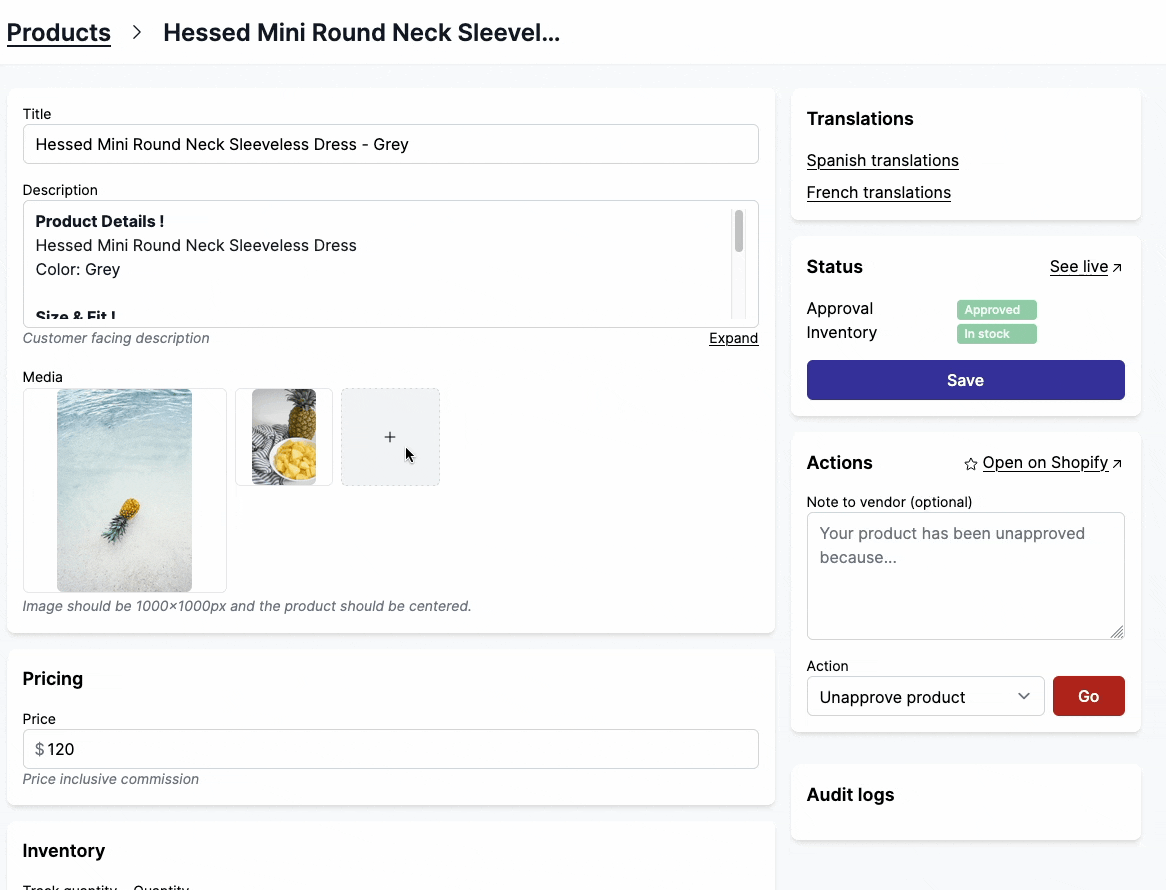The image size is (1166, 890).
Task: Open the Action dropdown showing Unapprove product
Action: tap(925, 696)
